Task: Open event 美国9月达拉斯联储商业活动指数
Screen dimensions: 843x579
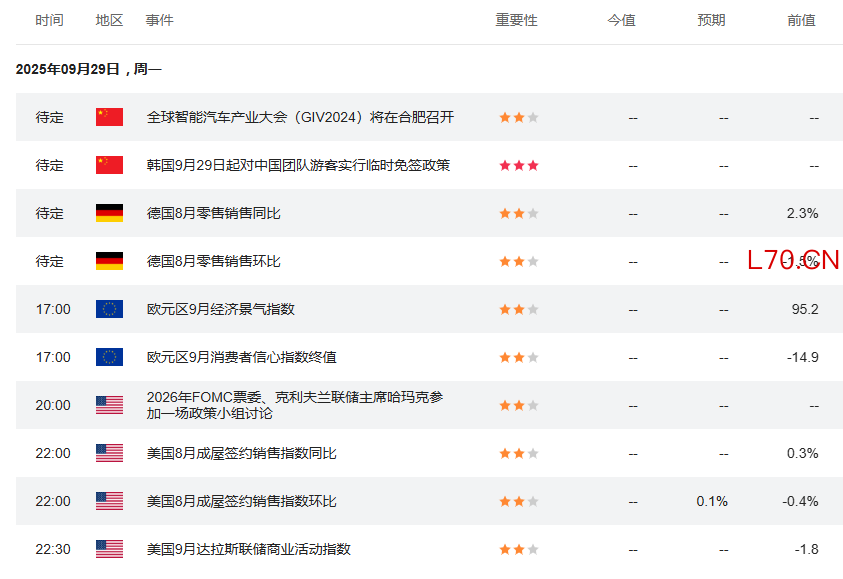Action: pos(248,549)
